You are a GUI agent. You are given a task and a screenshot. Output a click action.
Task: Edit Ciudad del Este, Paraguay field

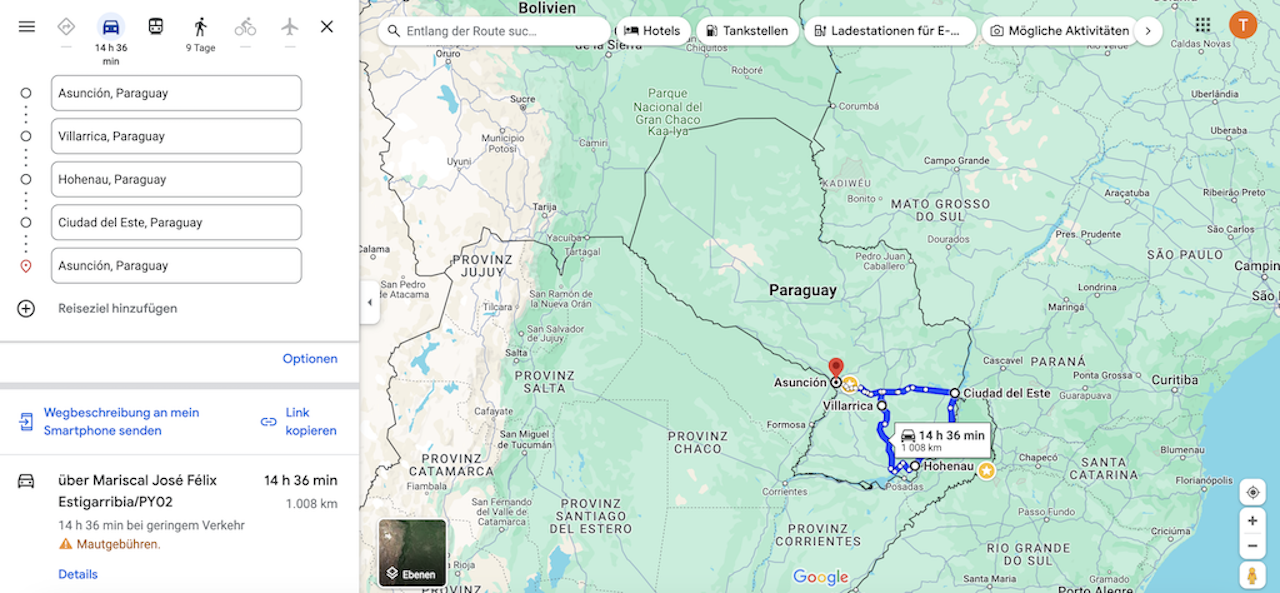[x=176, y=222]
